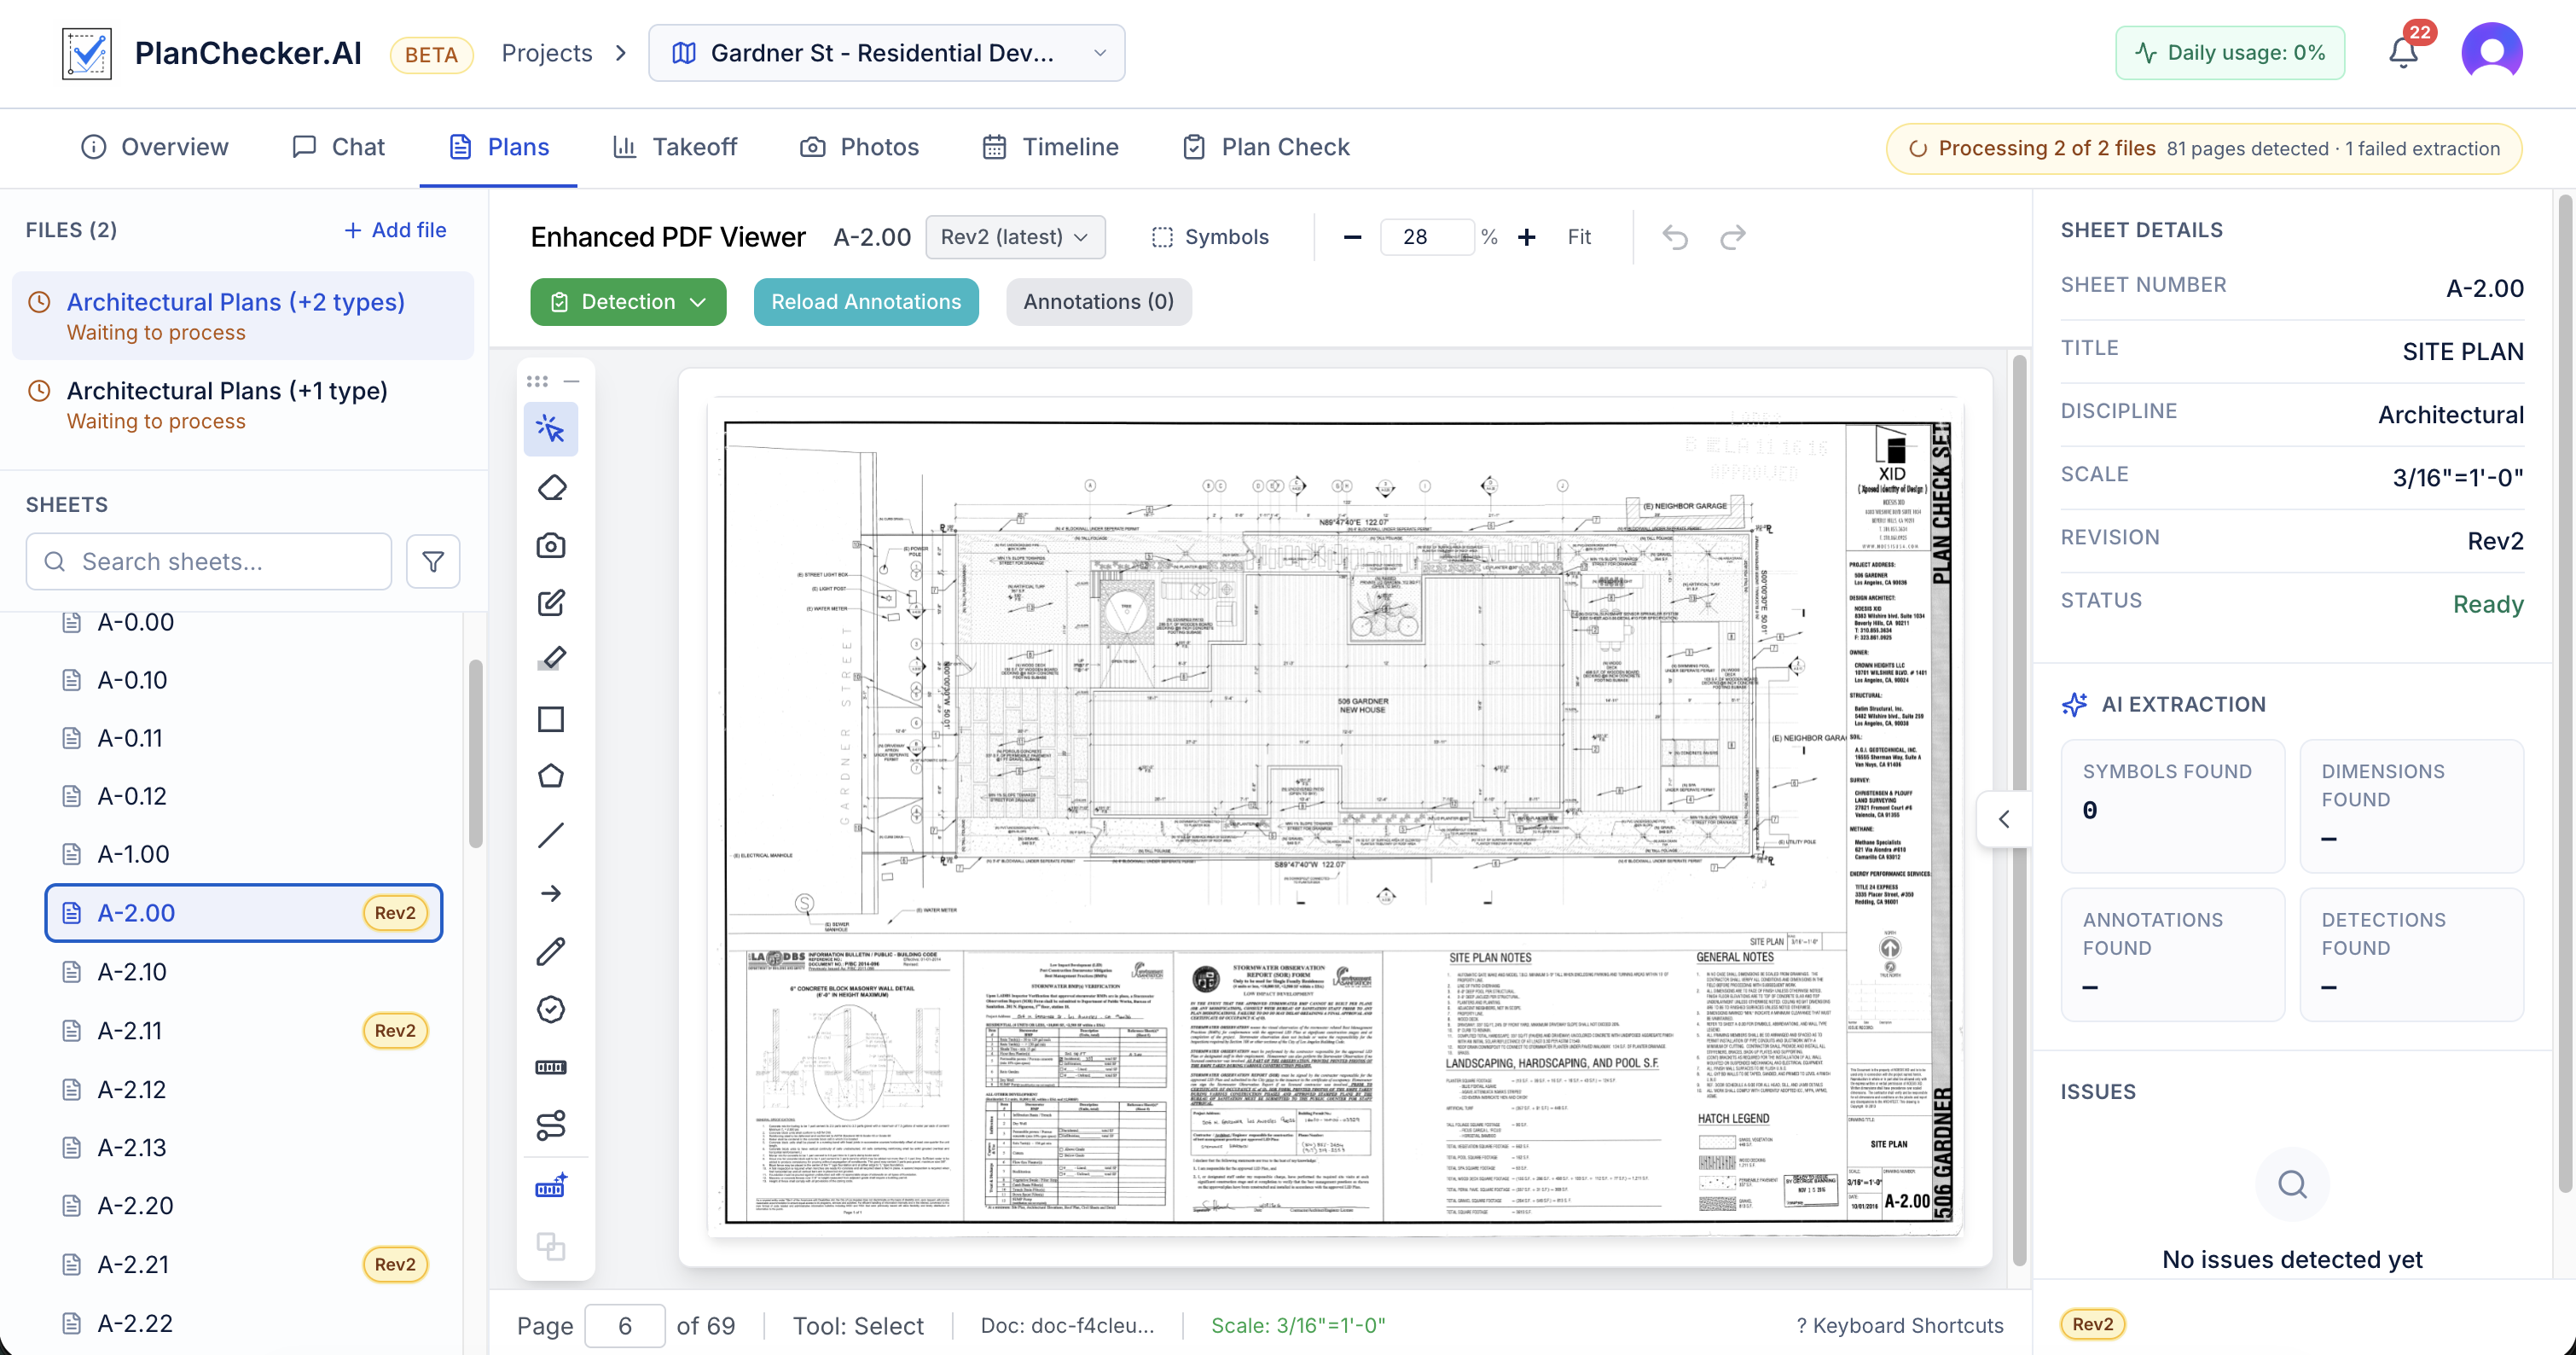Select the highlighter tool
The width and height of the screenshot is (2576, 1355).
(x=551, y=660)
